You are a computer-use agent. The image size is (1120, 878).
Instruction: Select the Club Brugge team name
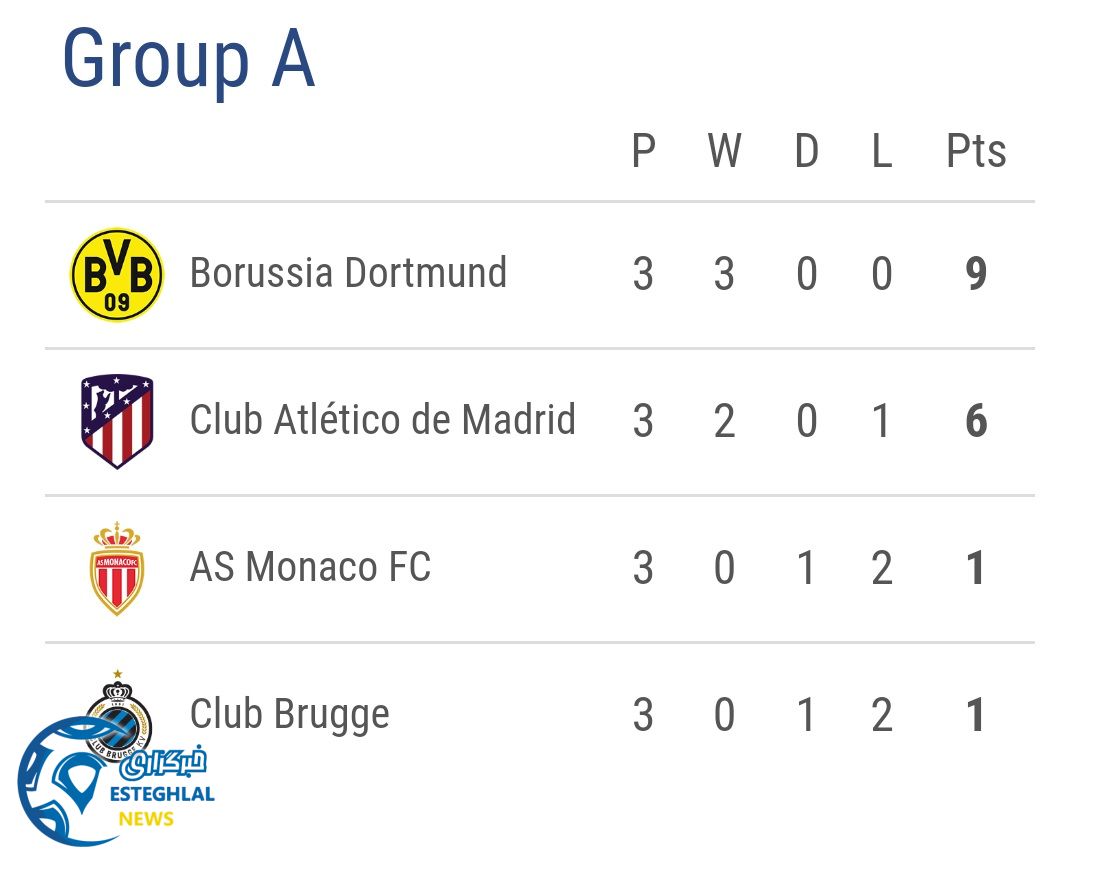(x=290, y=714)
